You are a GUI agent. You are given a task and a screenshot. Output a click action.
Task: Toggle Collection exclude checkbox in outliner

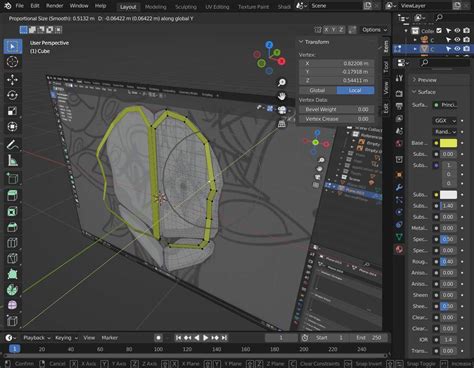coord(439,31)
